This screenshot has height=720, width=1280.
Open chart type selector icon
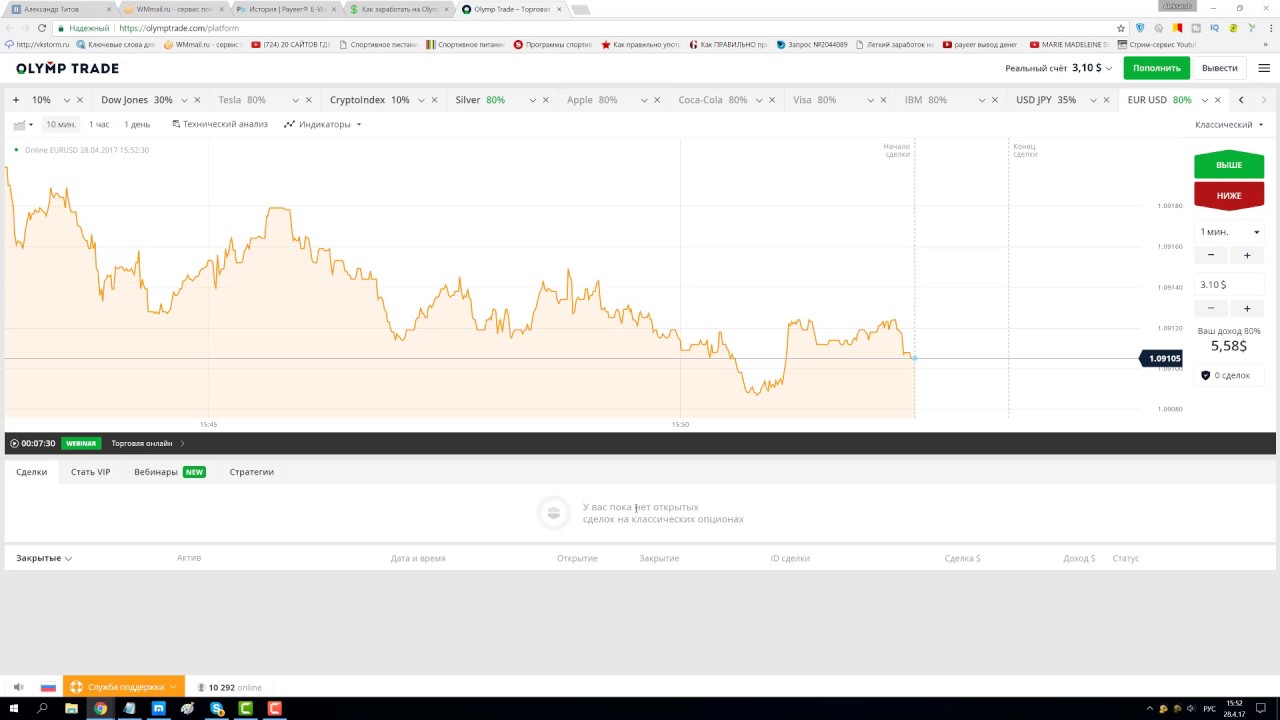[x=23, y=125]
